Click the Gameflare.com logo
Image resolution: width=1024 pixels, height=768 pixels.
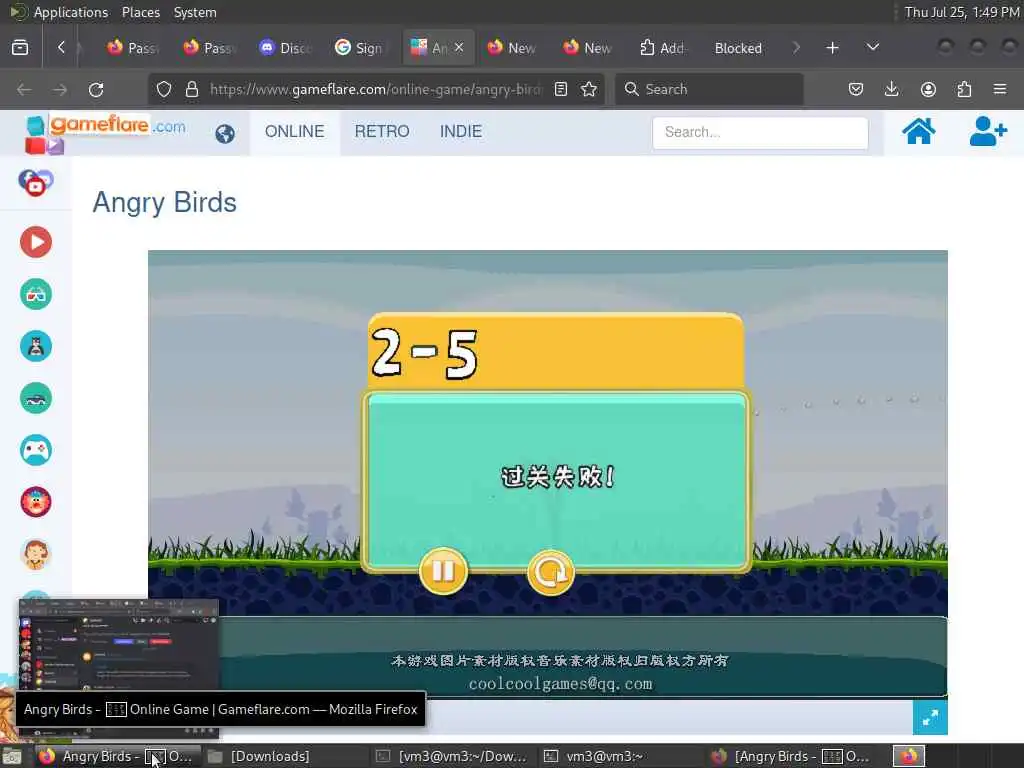coord(104,133)
